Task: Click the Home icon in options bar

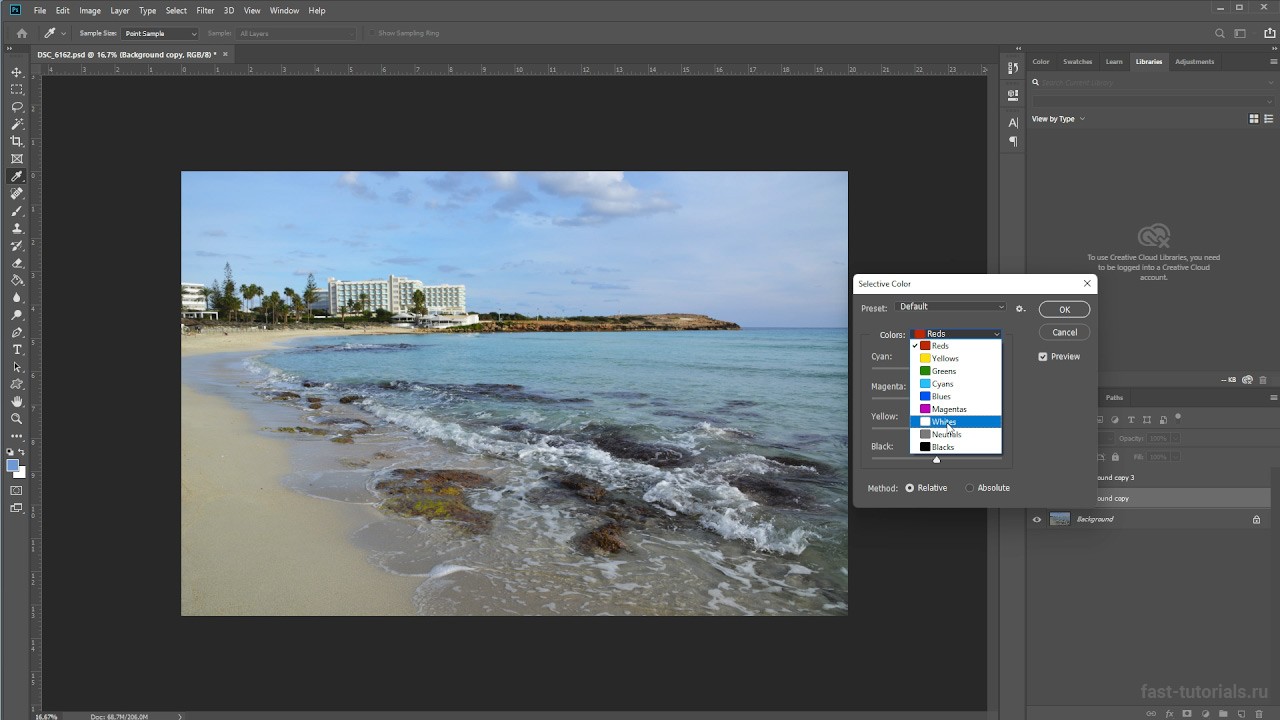Action: [22, 33]
